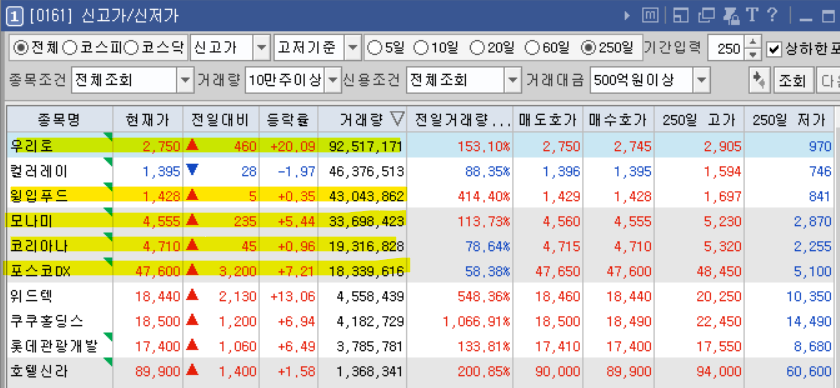
Task: Select the 코스닥 radio button
Action: pos(131,49)
